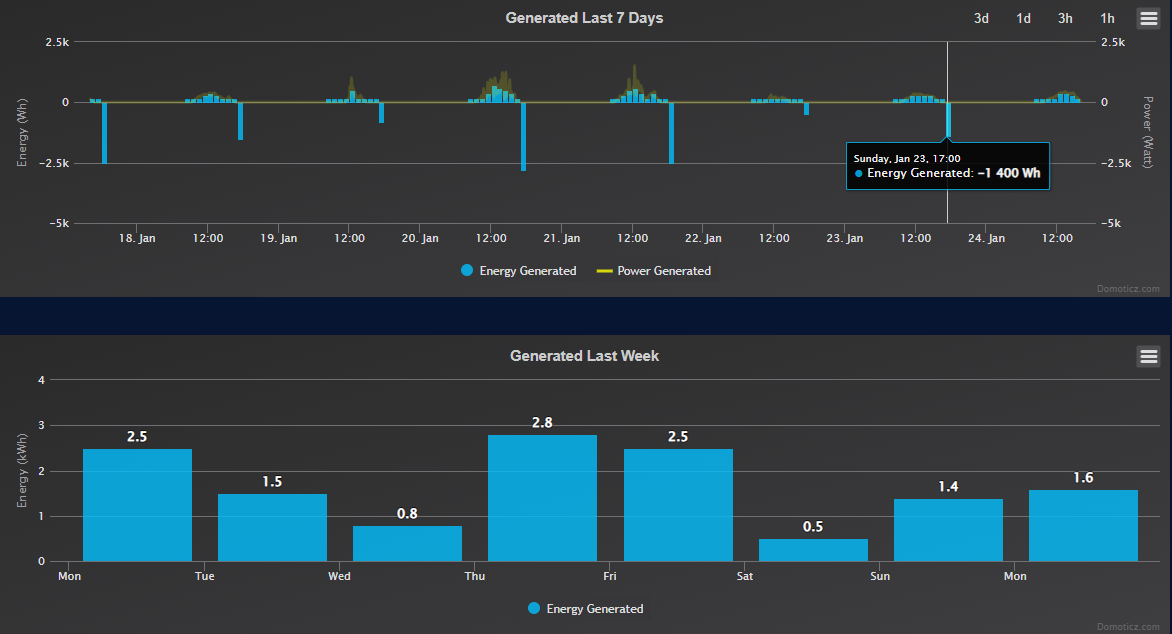Select the Friday bar valued 2.5

678,505
